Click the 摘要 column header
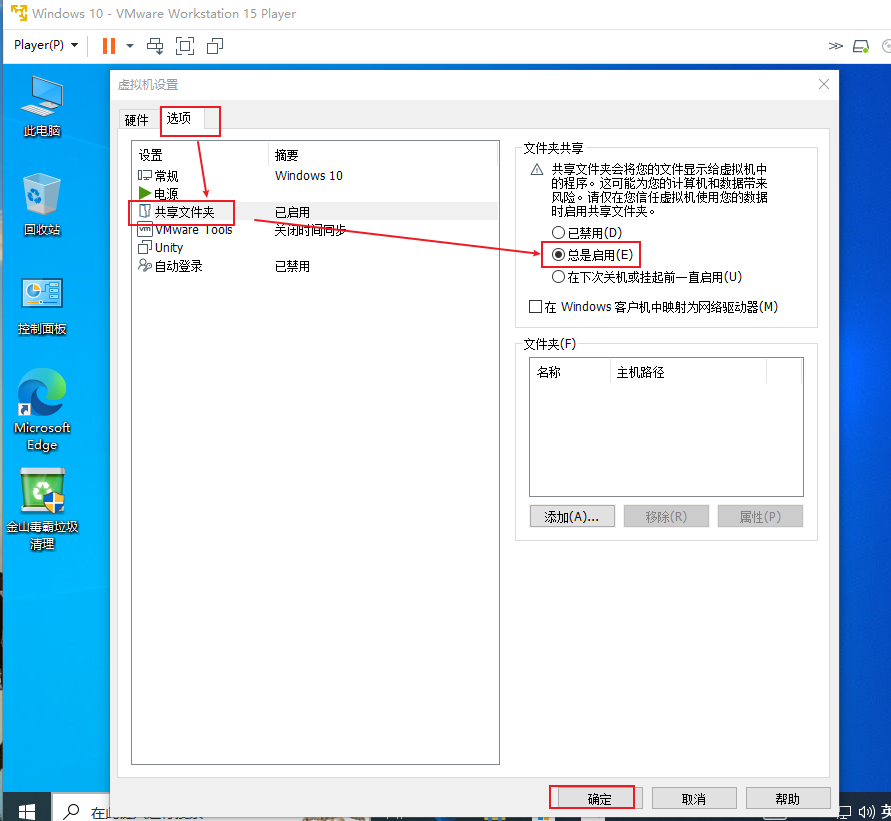891x821 pixels. (x=382, y=155)
